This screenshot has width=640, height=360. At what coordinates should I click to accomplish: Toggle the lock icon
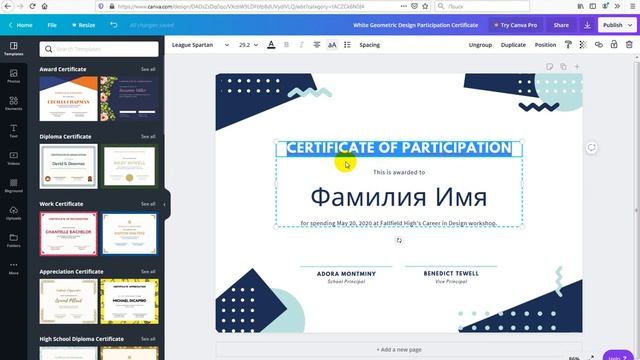[614, 44]
